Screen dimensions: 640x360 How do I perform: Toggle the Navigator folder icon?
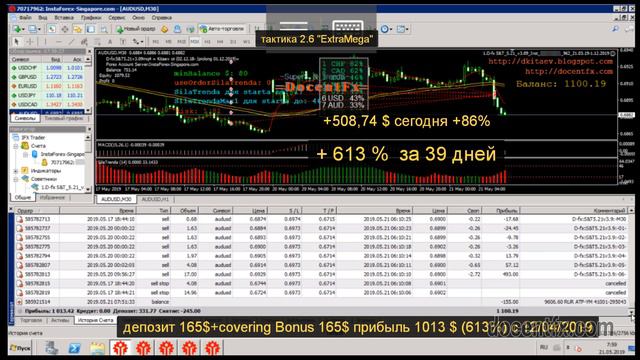tap(78, 29)
